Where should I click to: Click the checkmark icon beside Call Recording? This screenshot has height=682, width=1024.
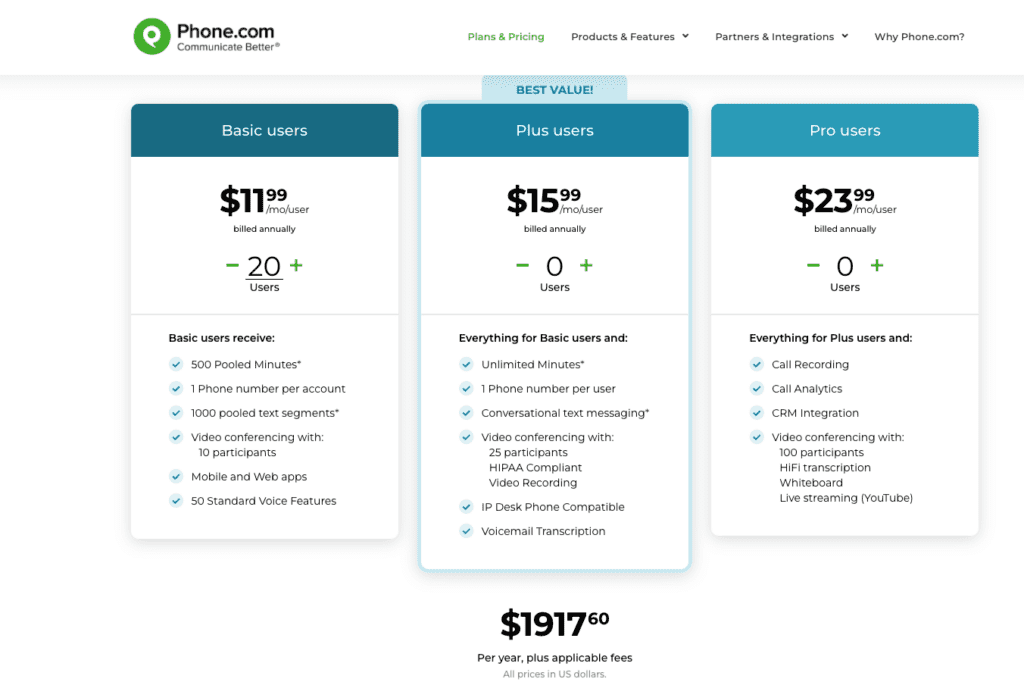pos(757,364)
